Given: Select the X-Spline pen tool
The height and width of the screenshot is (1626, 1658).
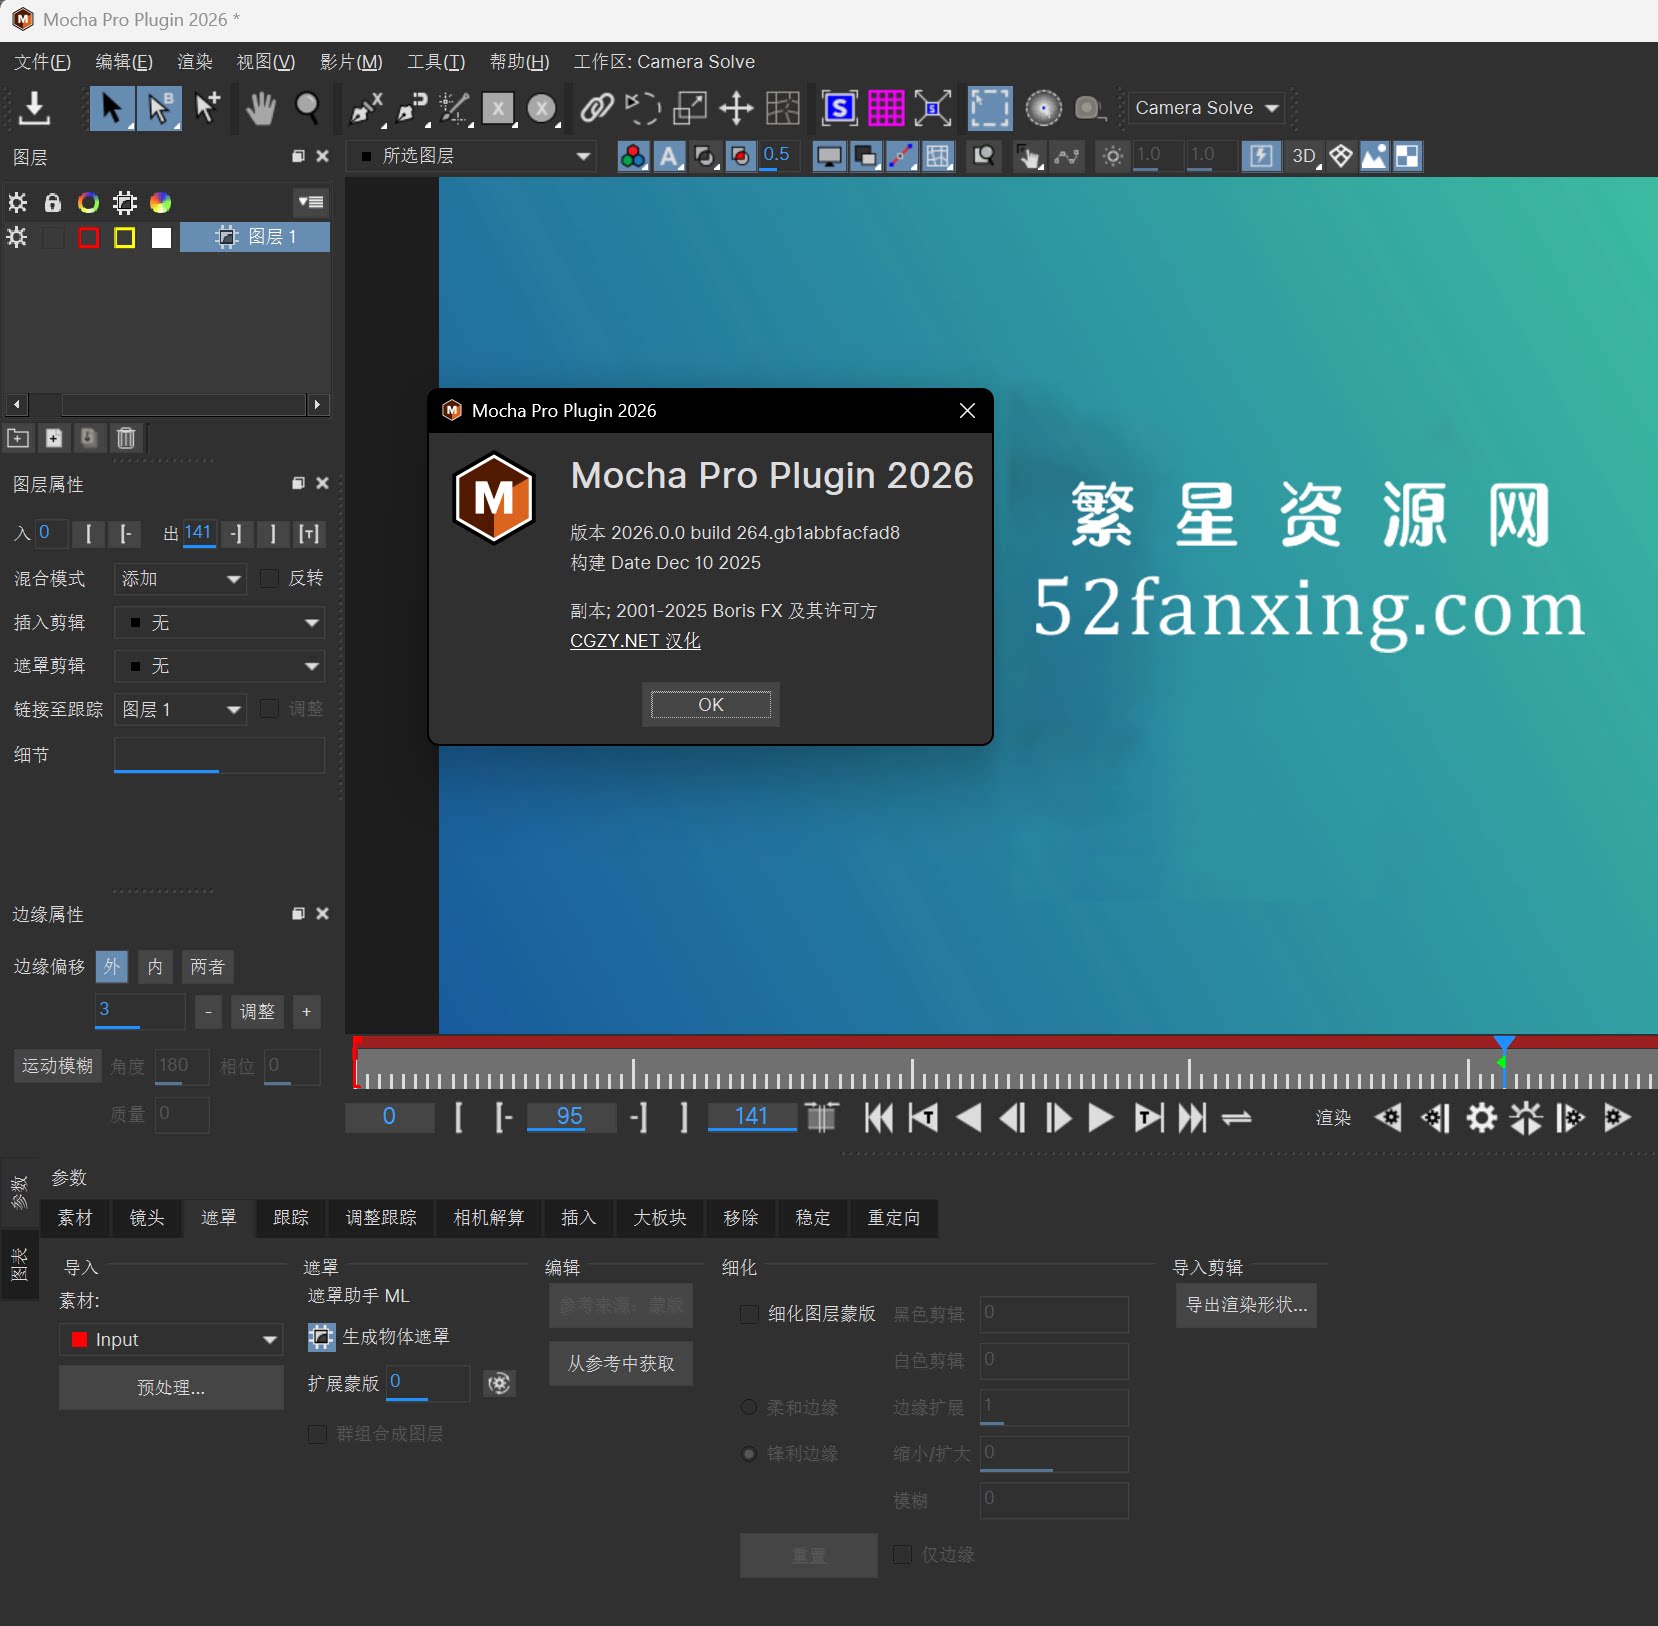Looking at the screenshot, I should (x=367, y=108).
